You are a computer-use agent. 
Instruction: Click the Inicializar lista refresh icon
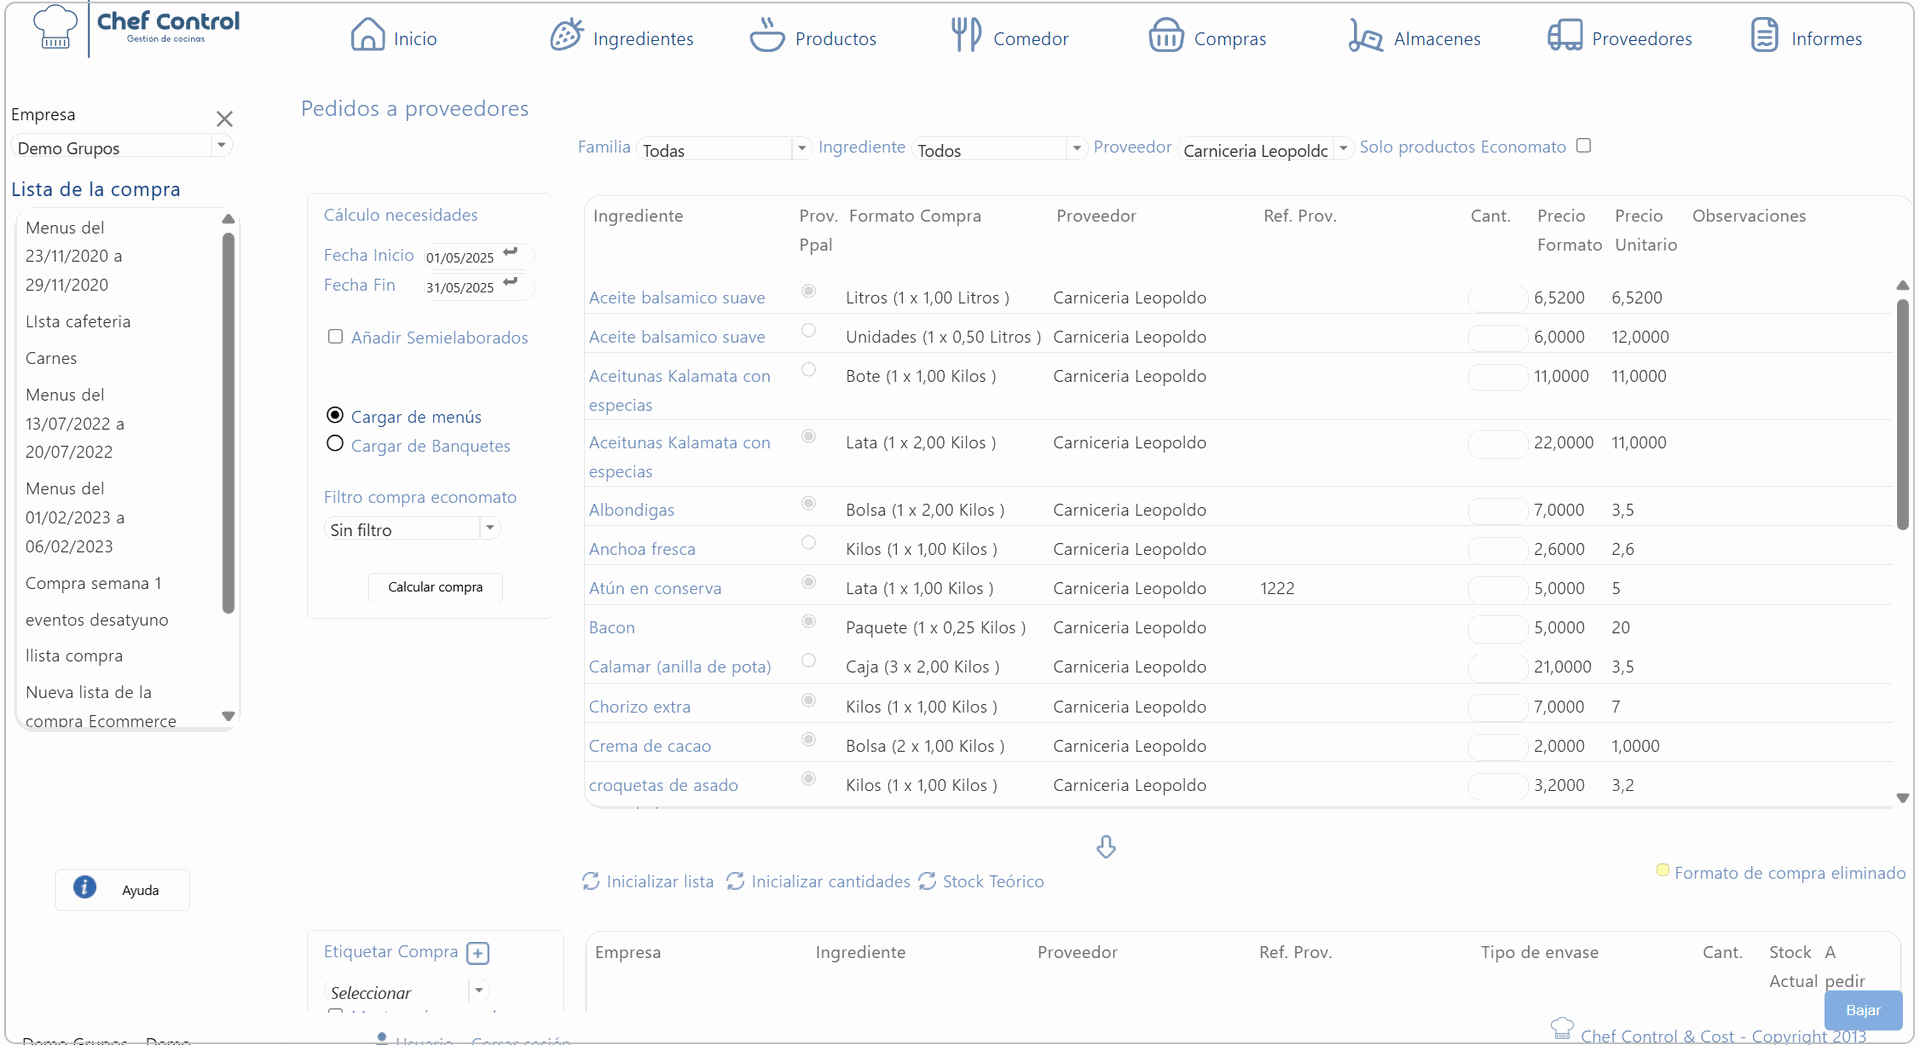tap(591, 881)
